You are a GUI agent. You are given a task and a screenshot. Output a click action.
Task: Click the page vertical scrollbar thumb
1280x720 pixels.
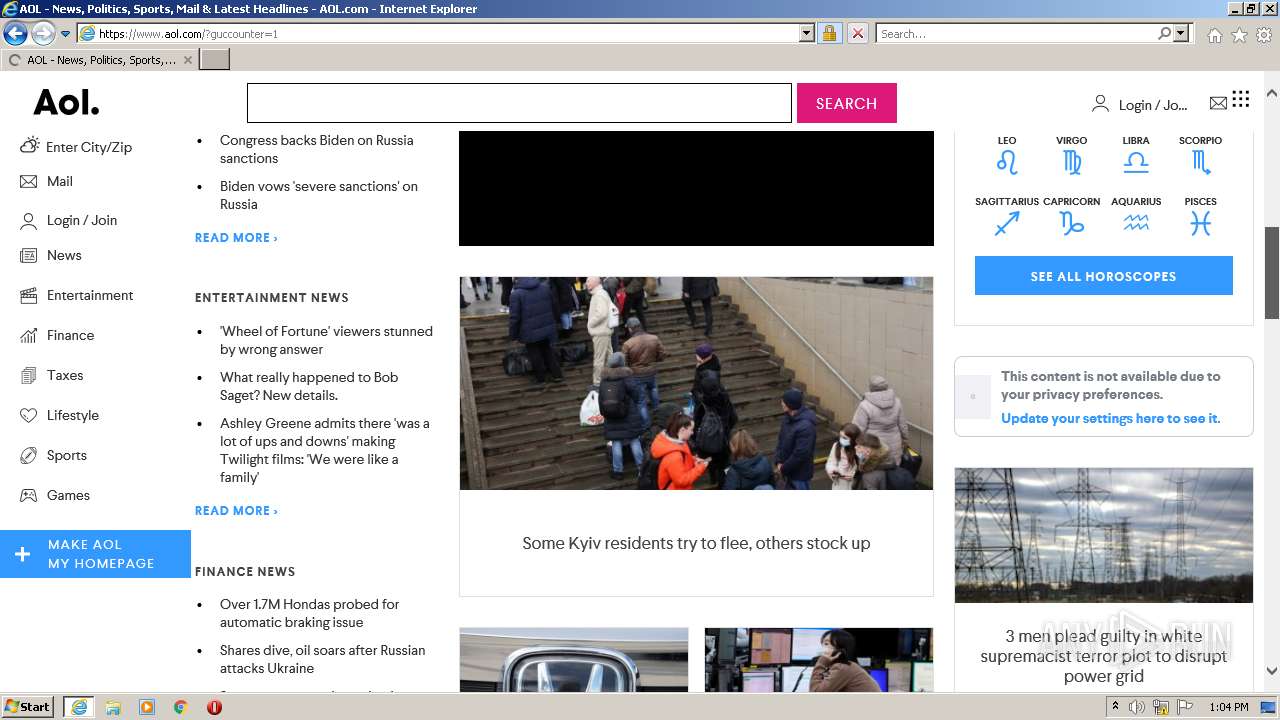[x=1272, y=273]
